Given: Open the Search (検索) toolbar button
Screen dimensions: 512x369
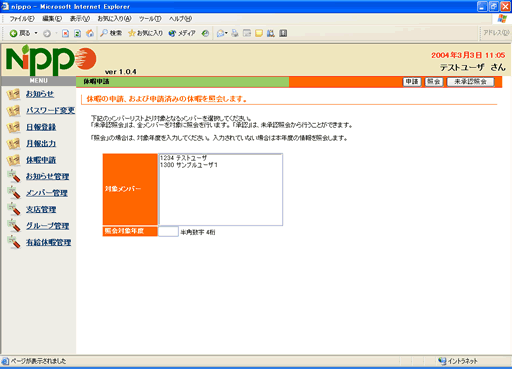Looking at the screenshot, I should coord(111,33).
